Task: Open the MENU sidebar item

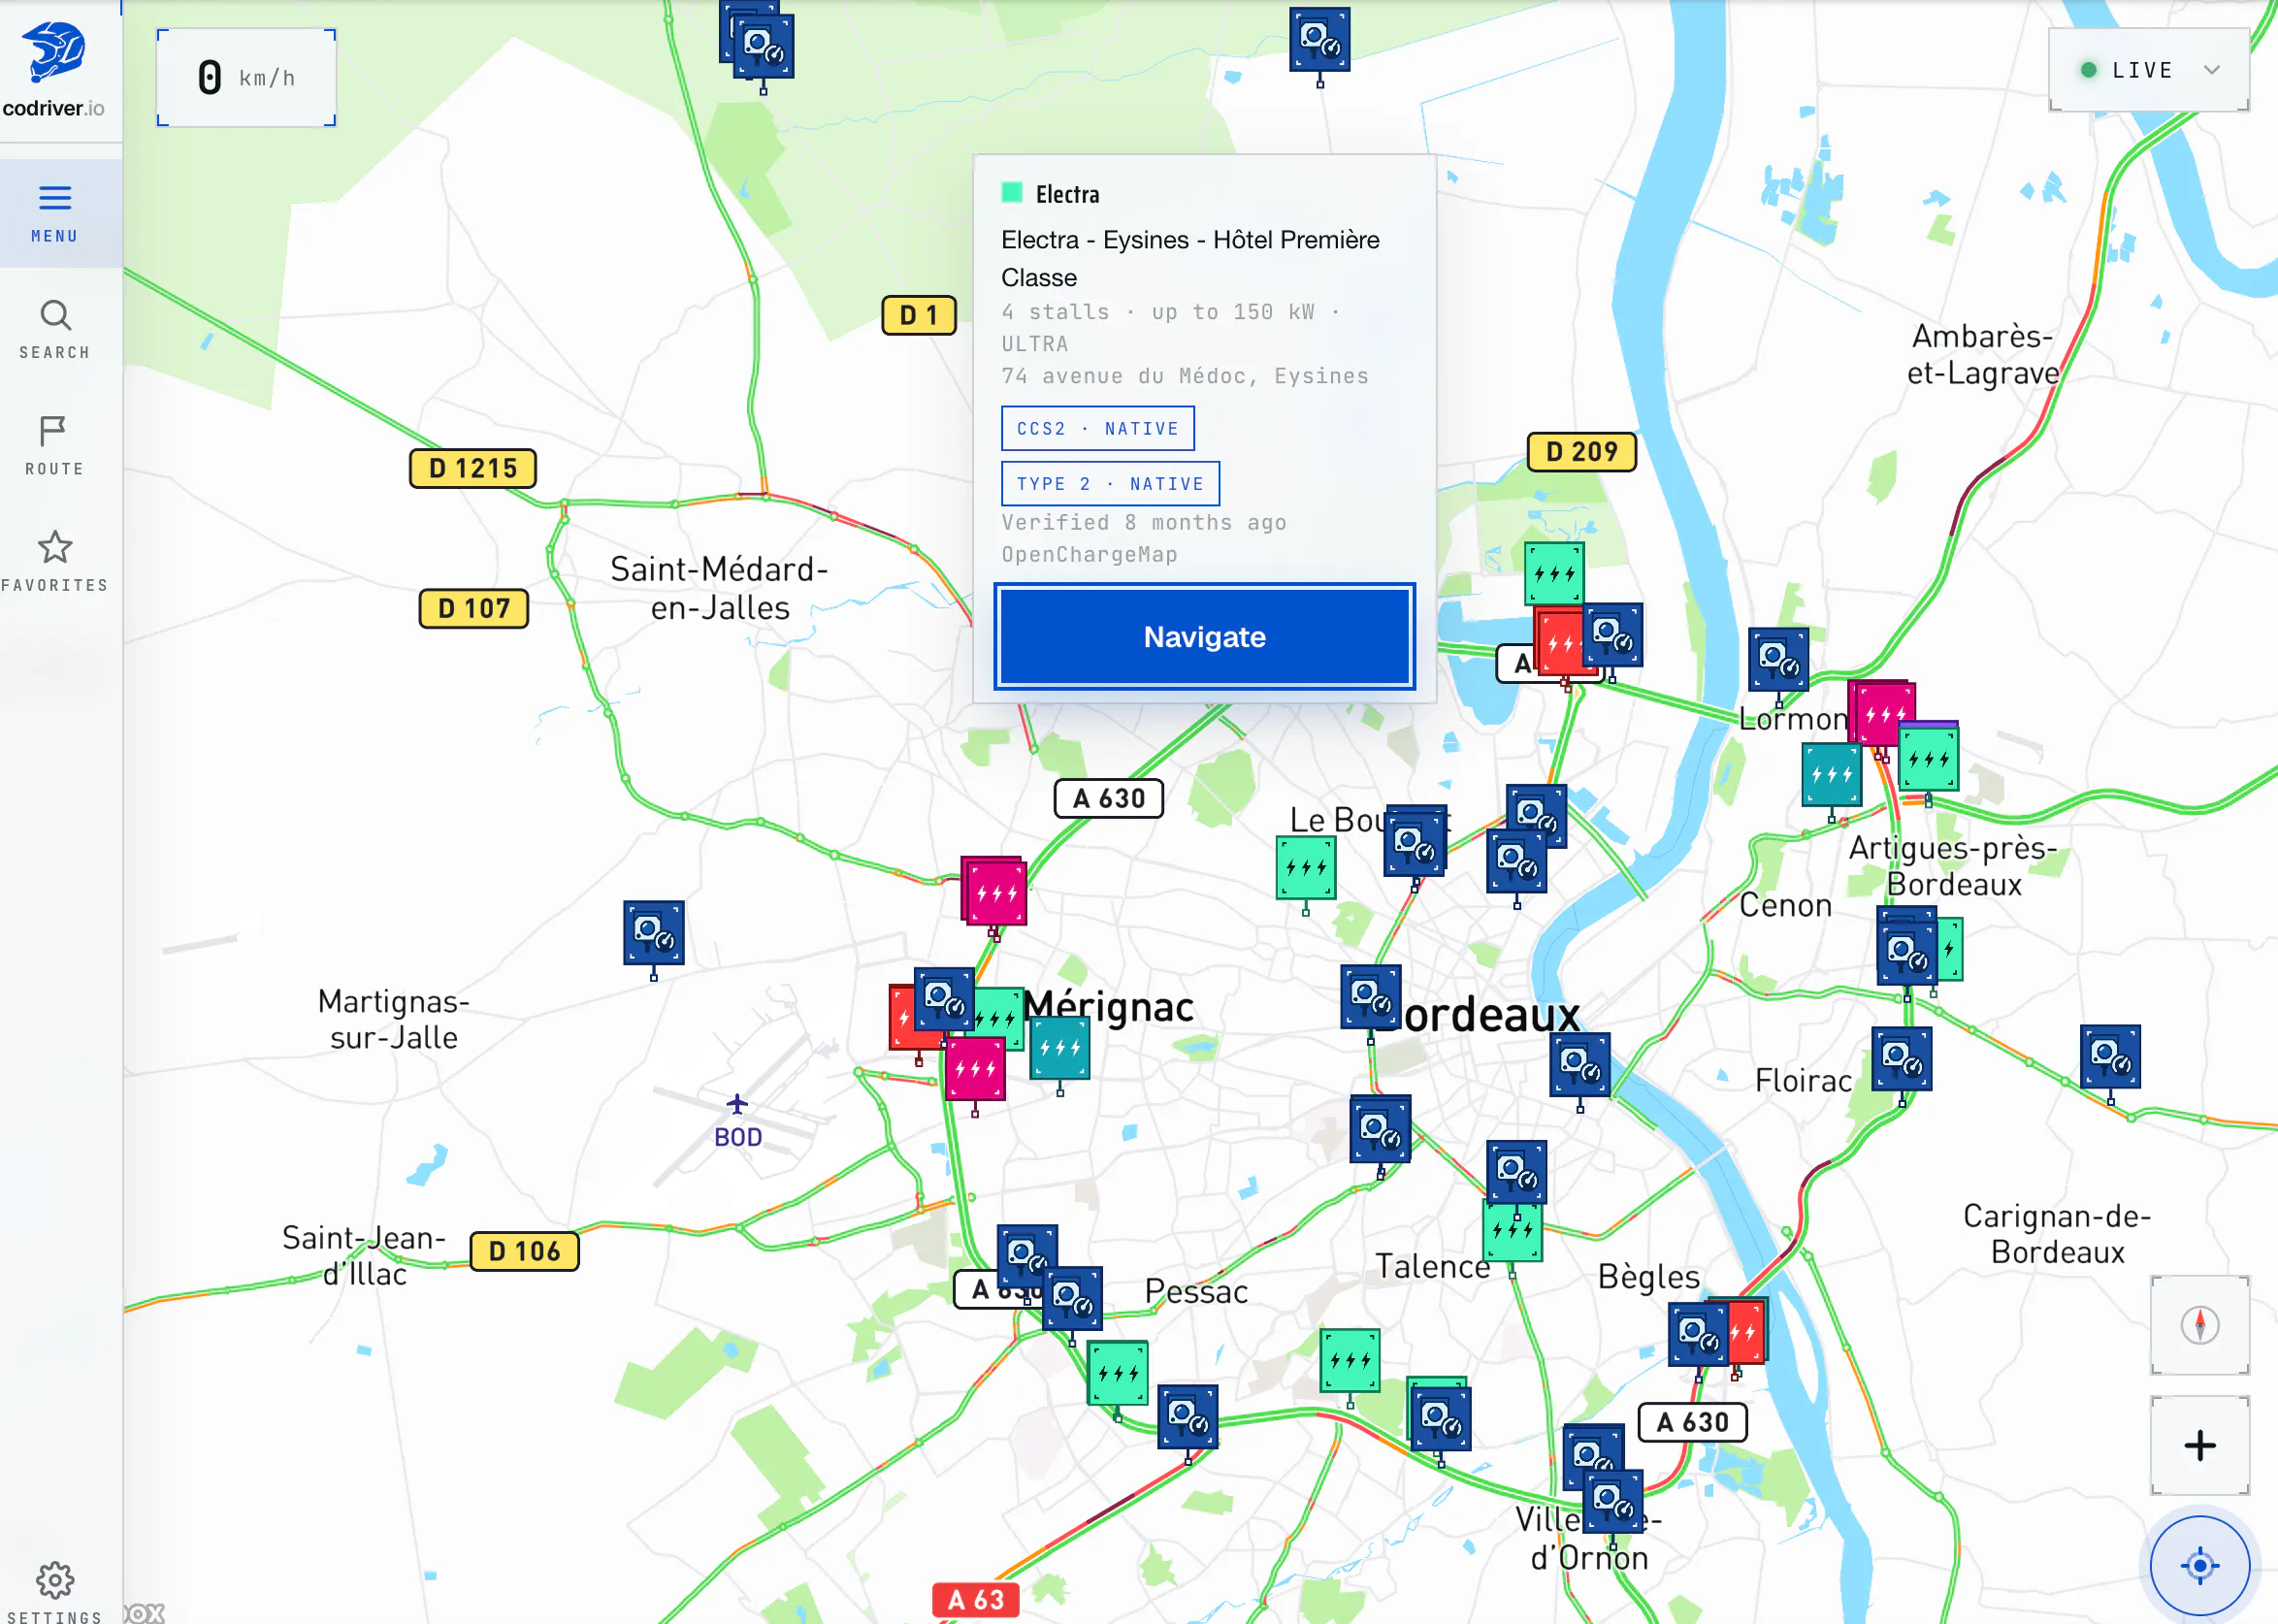Action: 55,213
